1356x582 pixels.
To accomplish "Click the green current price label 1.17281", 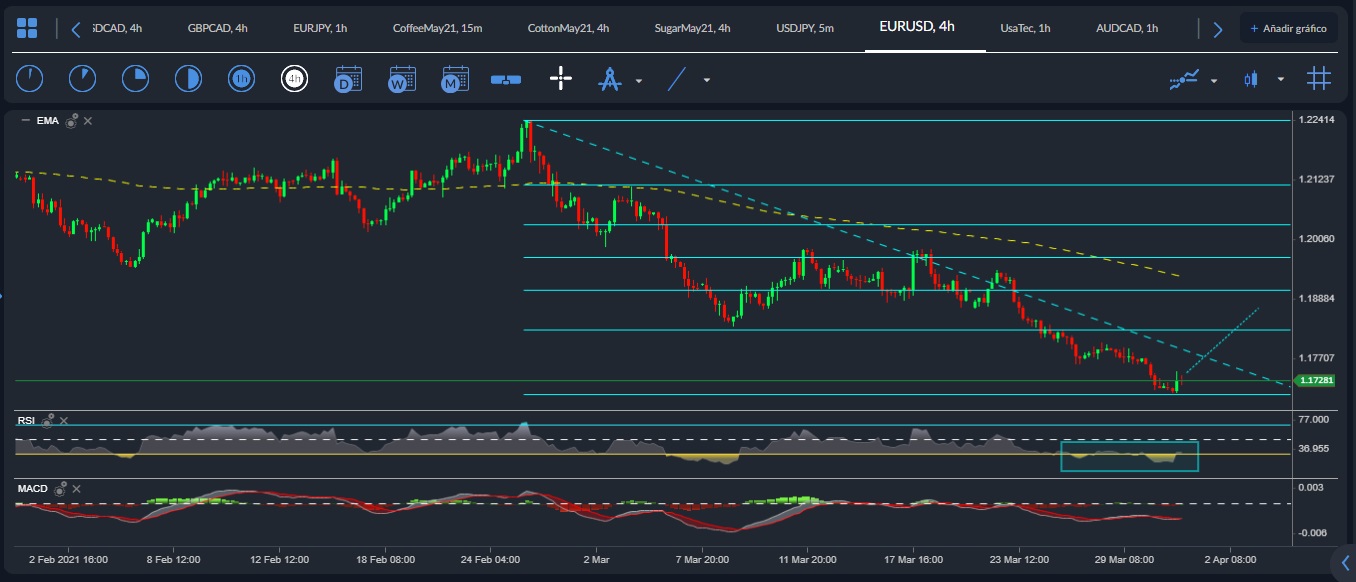I will tap(1315, 380).
